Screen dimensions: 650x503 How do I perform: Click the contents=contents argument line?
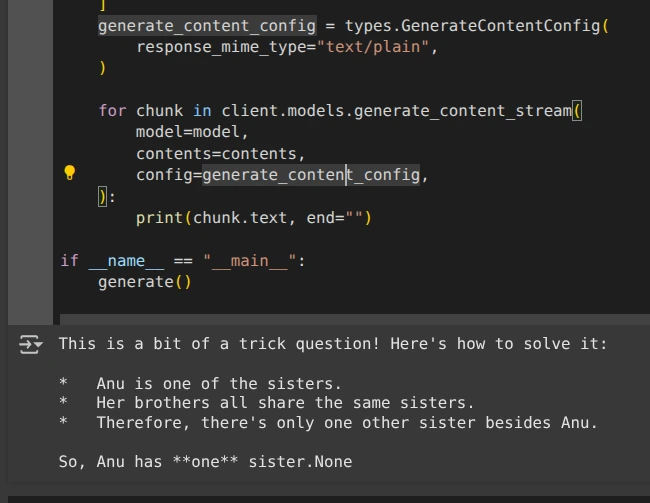pyautogui.click(x=220, y=154)
